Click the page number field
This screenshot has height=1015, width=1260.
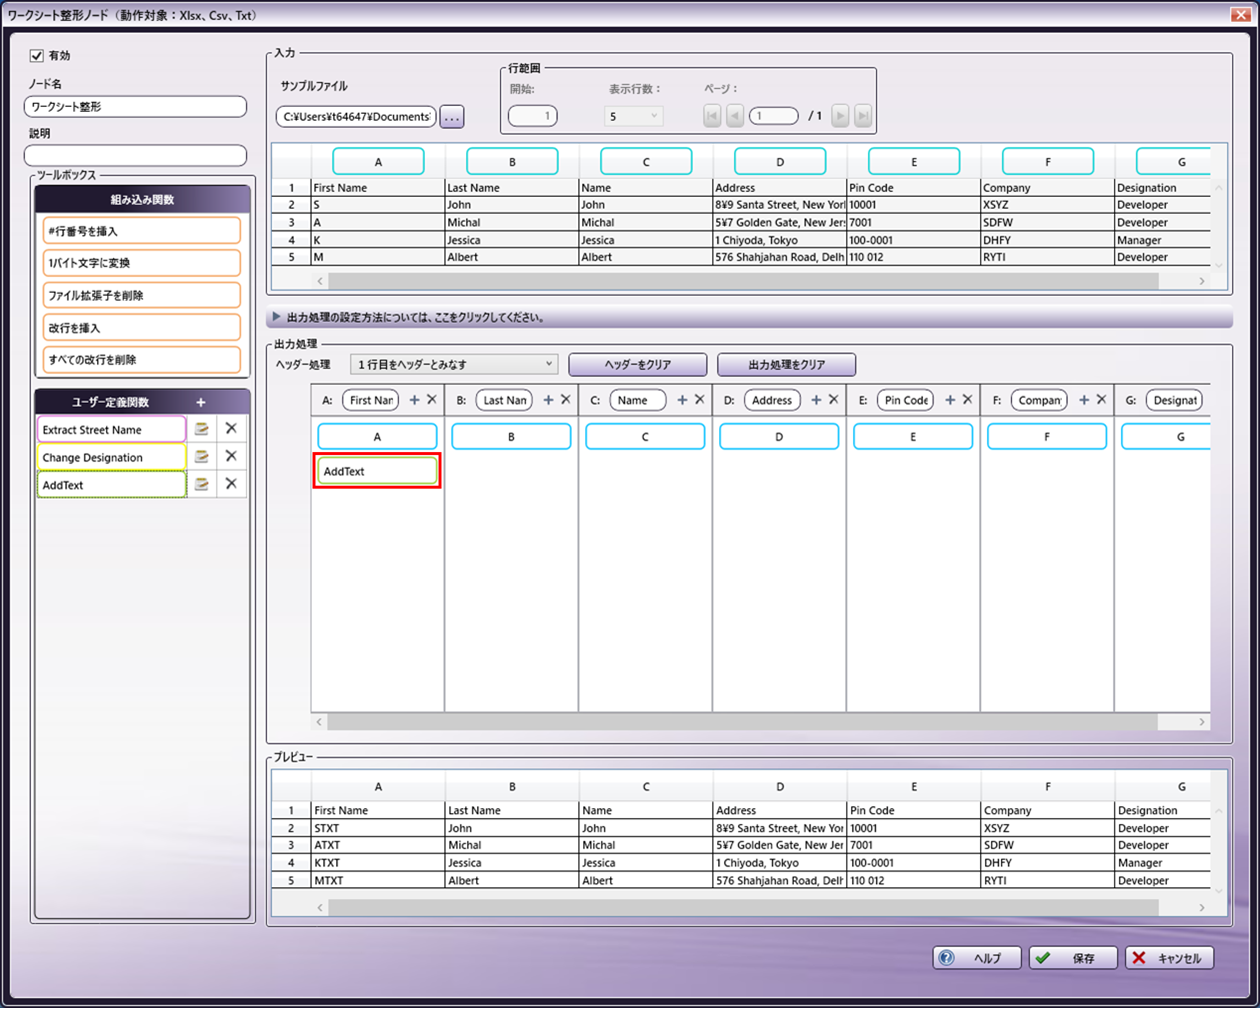pos(773,116)
